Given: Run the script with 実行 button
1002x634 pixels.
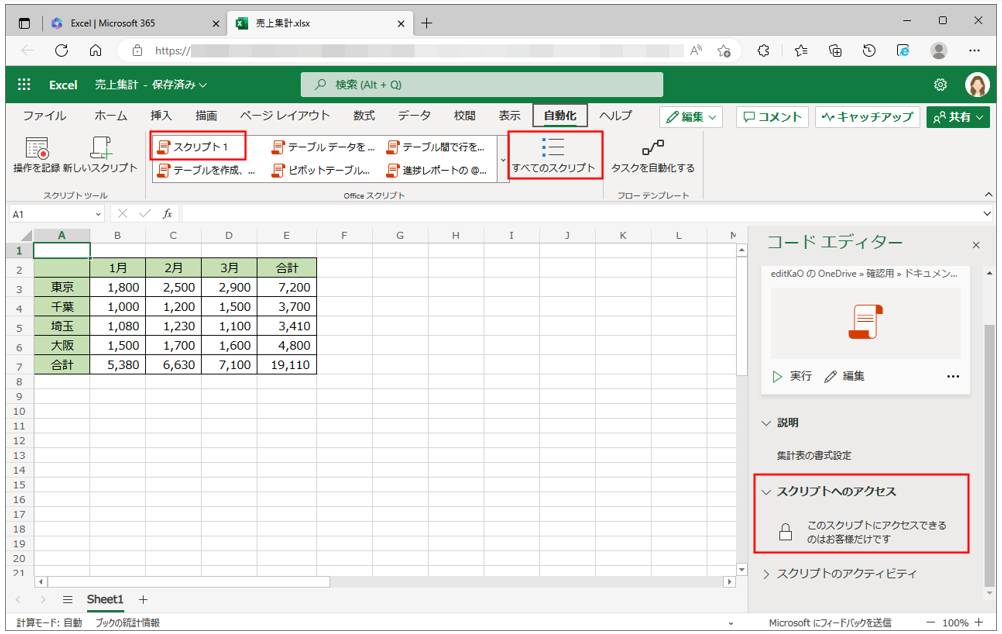Looking at the screenshot, I should pos(792,376).
